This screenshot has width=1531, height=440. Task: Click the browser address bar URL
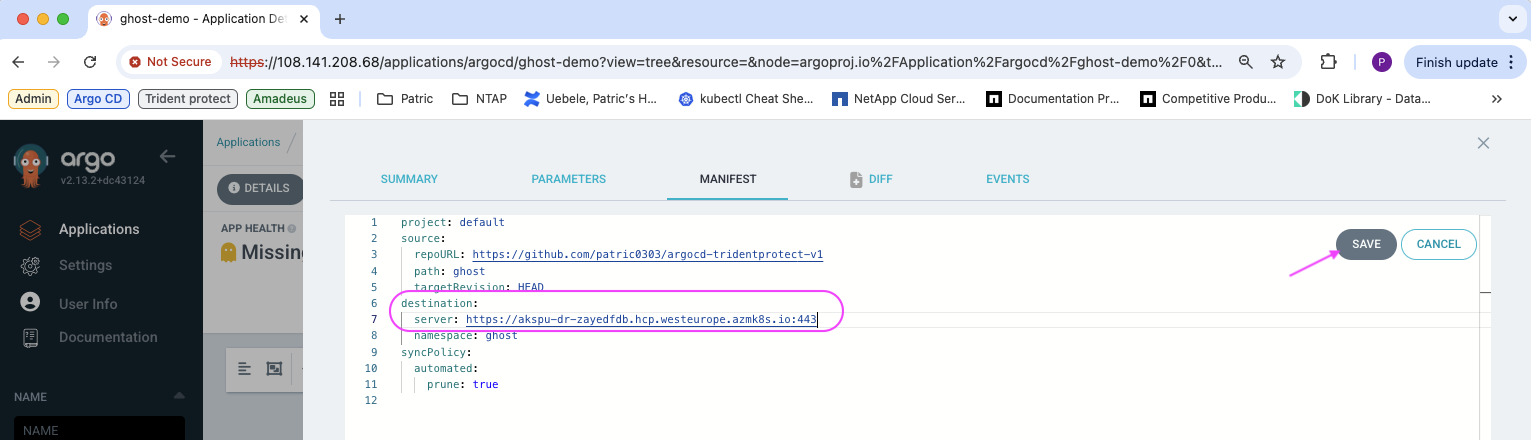click(x=725, y=62)
